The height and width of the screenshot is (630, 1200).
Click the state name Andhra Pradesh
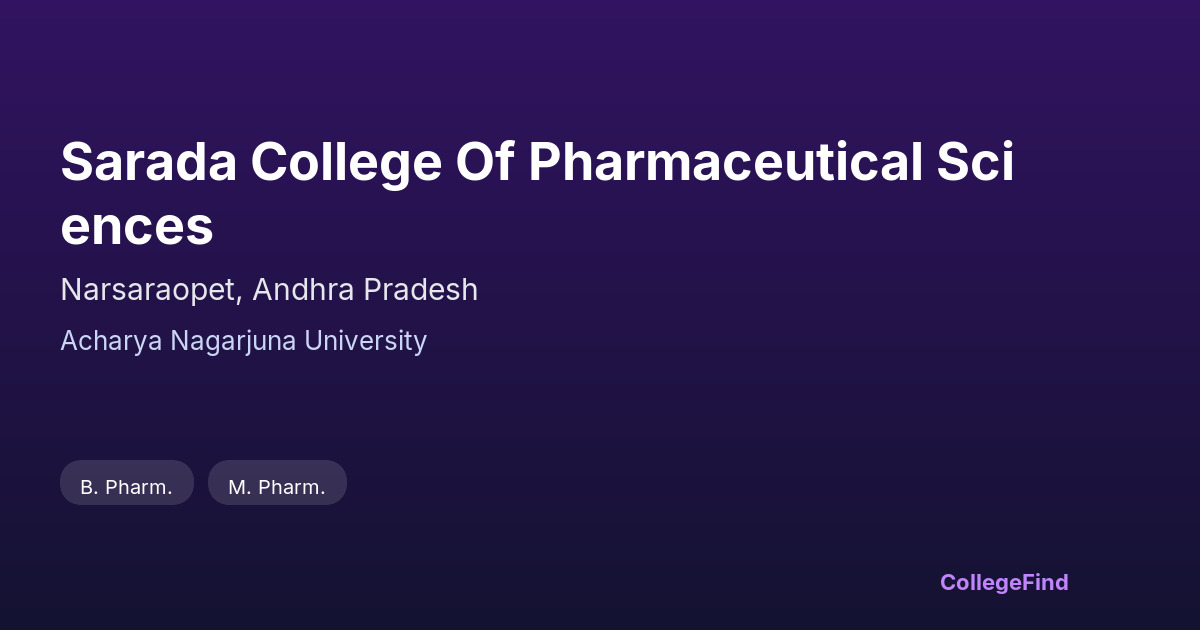365,290
